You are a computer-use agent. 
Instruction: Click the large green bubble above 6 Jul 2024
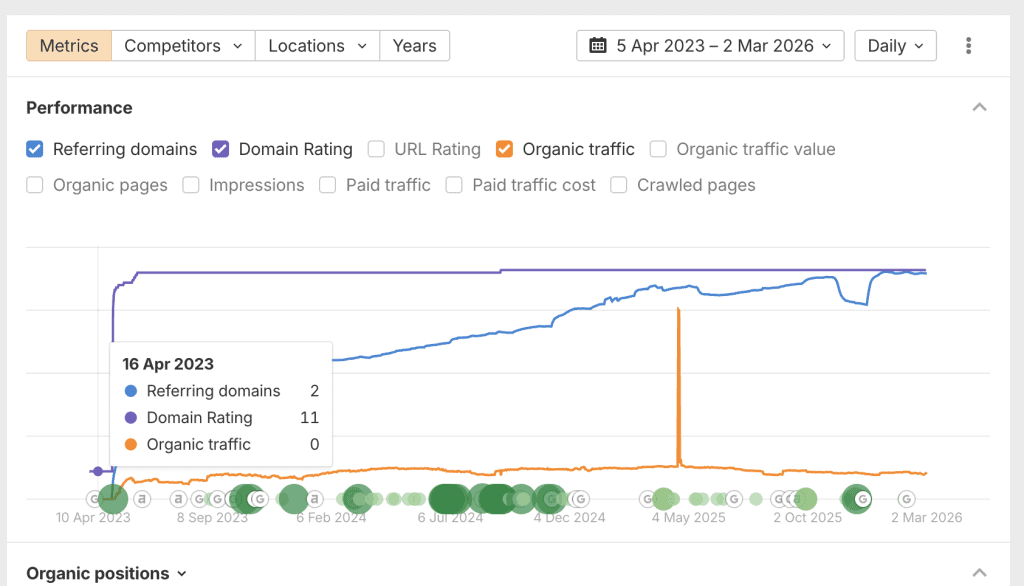point(450,499)
